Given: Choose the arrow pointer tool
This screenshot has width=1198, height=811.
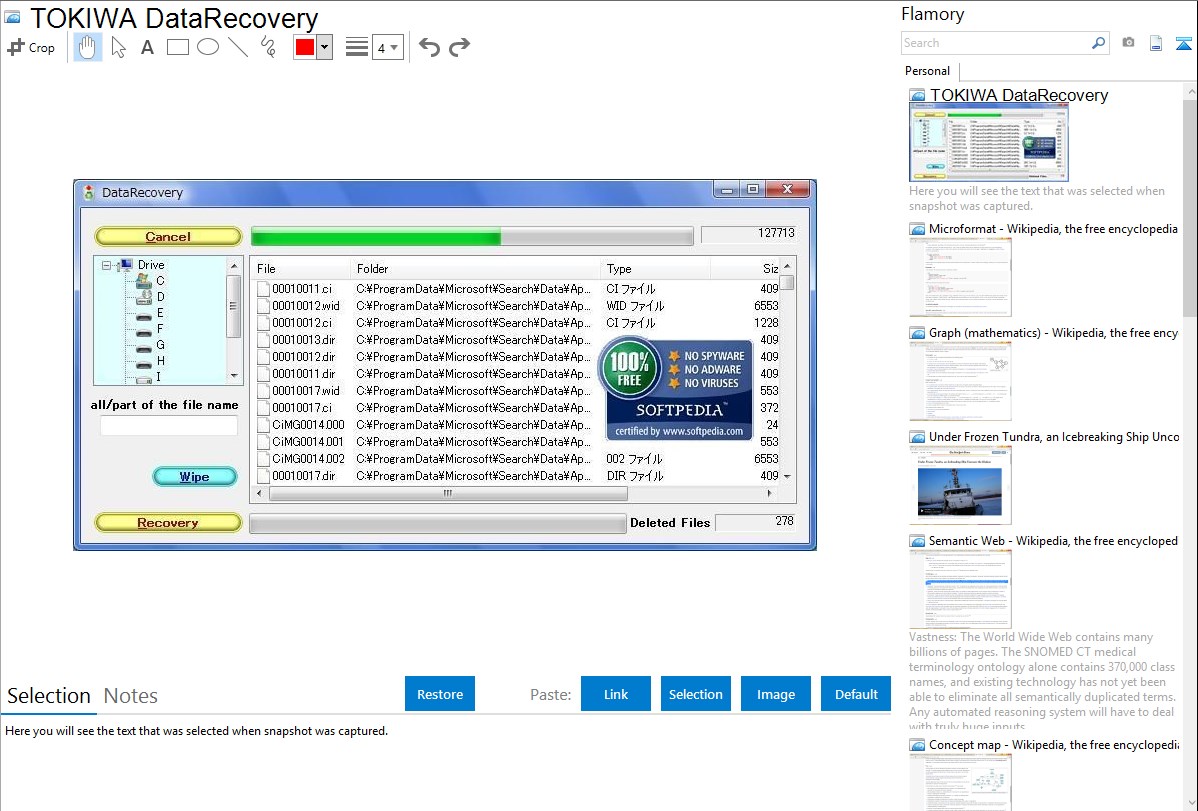Looking at the screenshot, I should click(118, 47).
